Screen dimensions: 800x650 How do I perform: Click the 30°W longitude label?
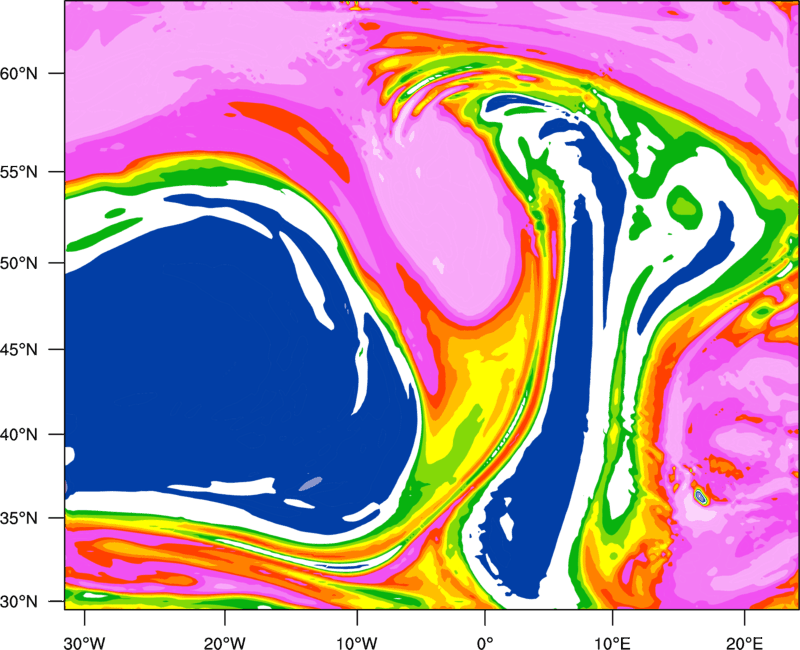point(84,643)
